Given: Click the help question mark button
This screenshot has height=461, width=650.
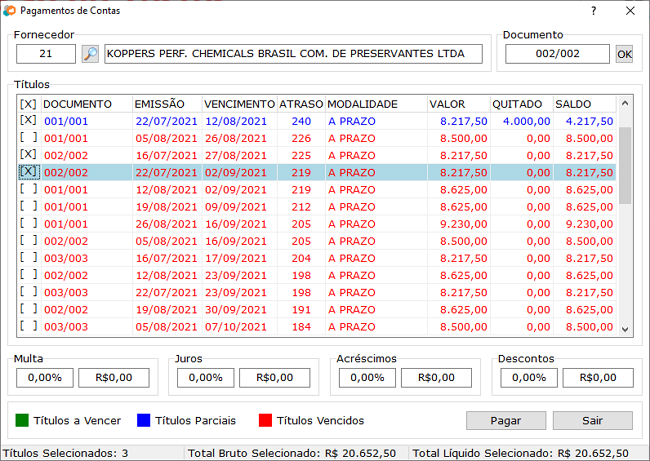Looking at the screenshot, I should coord(594,11).
